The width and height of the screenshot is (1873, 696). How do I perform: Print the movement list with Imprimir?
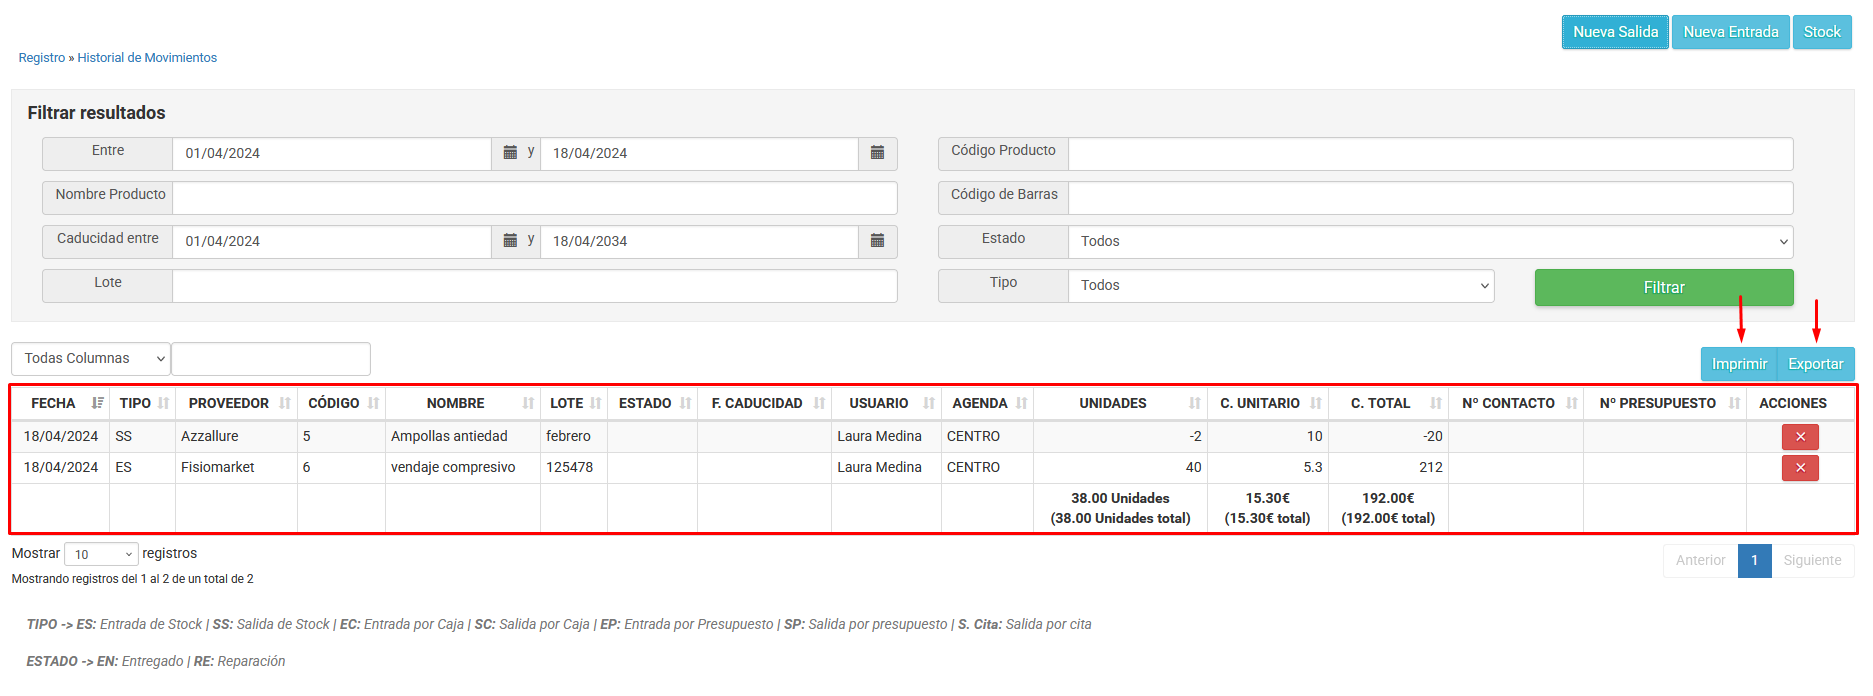coord(1738,364)
